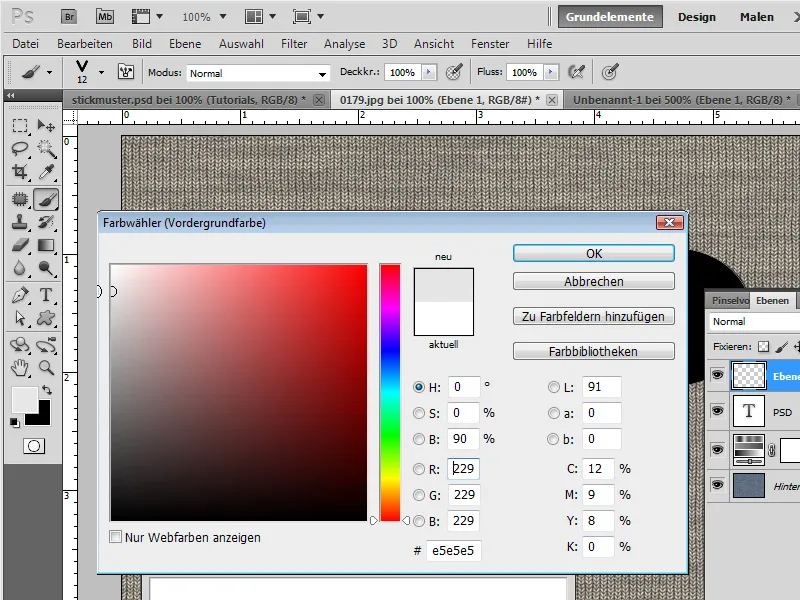The height and width of the screenshot is (600, 800).
Task: Select the Rectangular Marquee tool
Action: click(x=20, y=126)
